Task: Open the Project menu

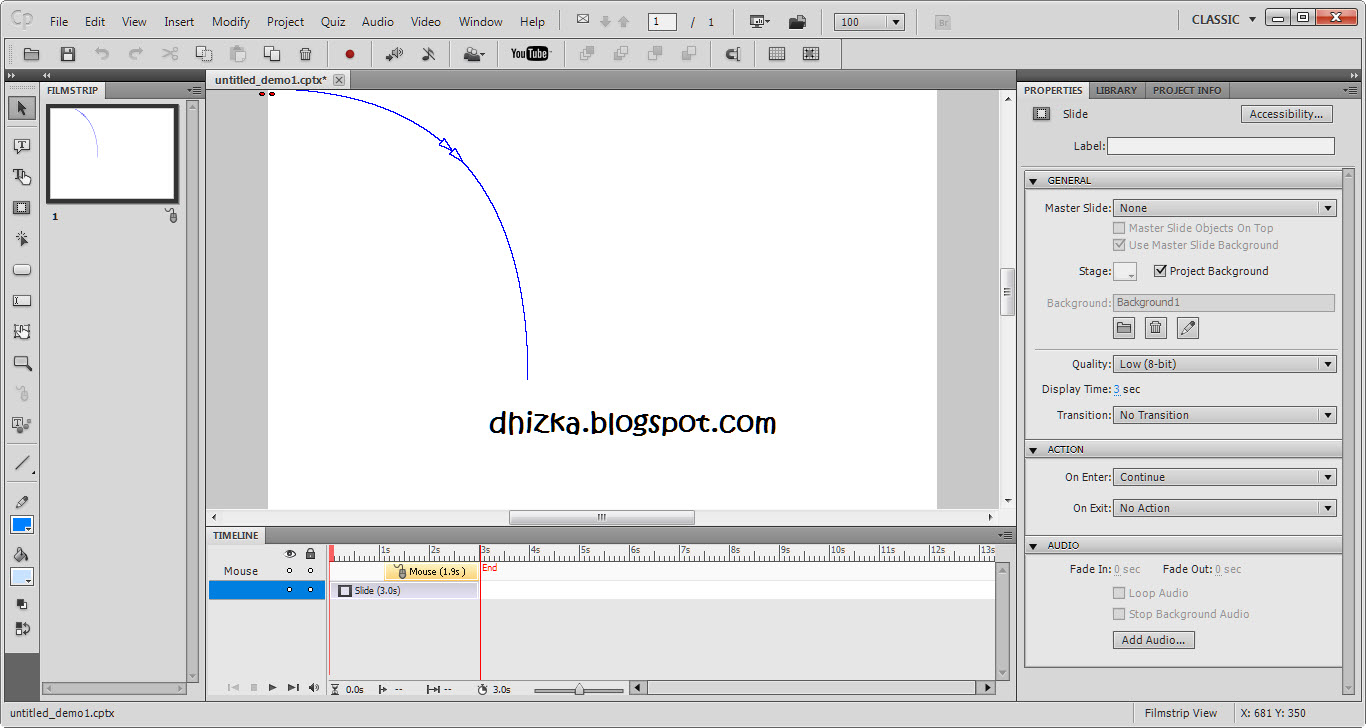Action: 285,21
